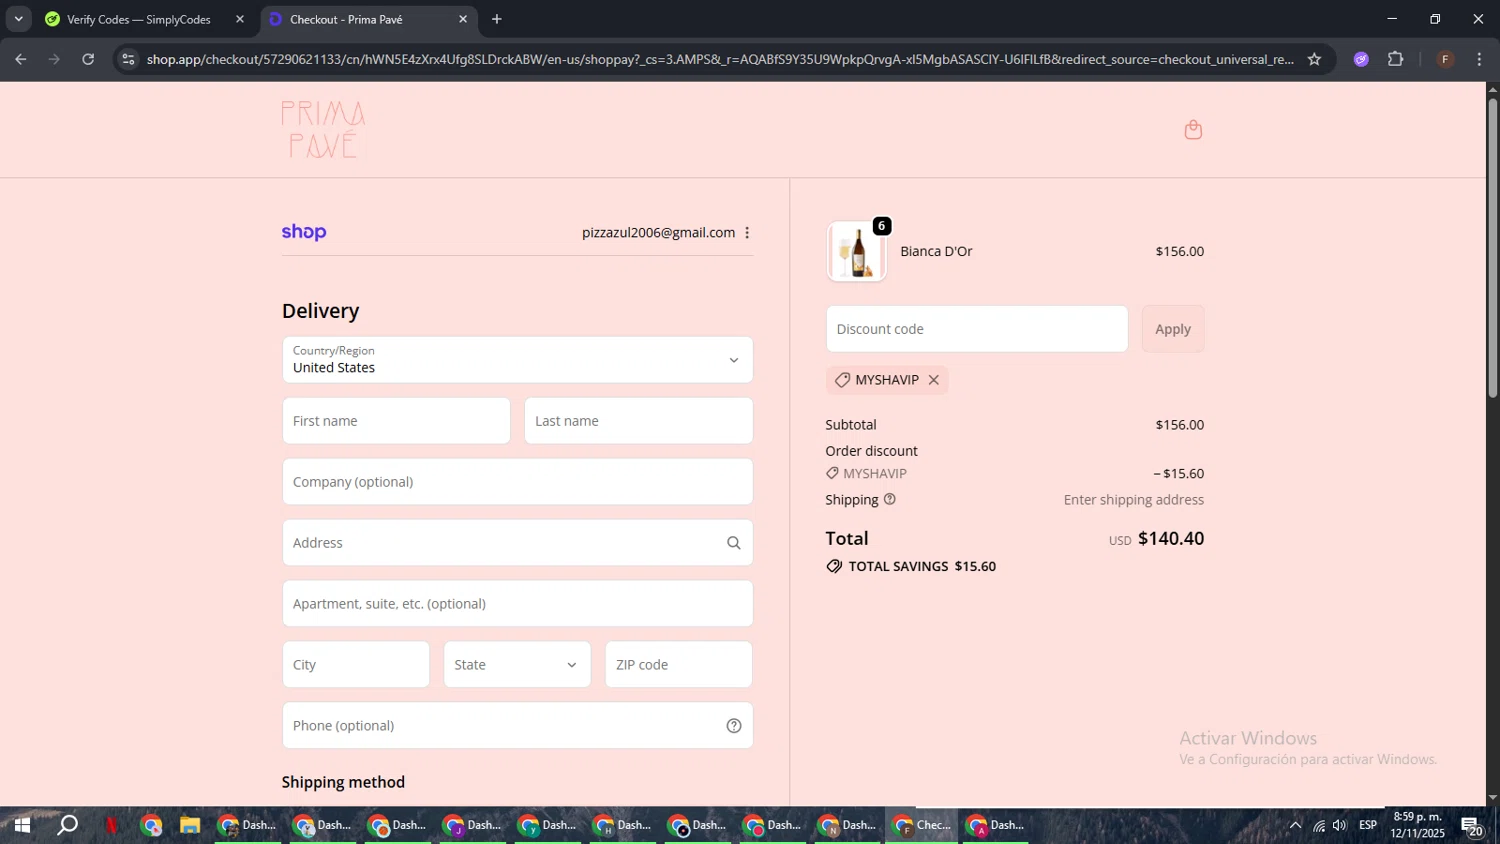Open Windows Start menu
This screenshot has height=844, width=1500.
coord(22,825)
